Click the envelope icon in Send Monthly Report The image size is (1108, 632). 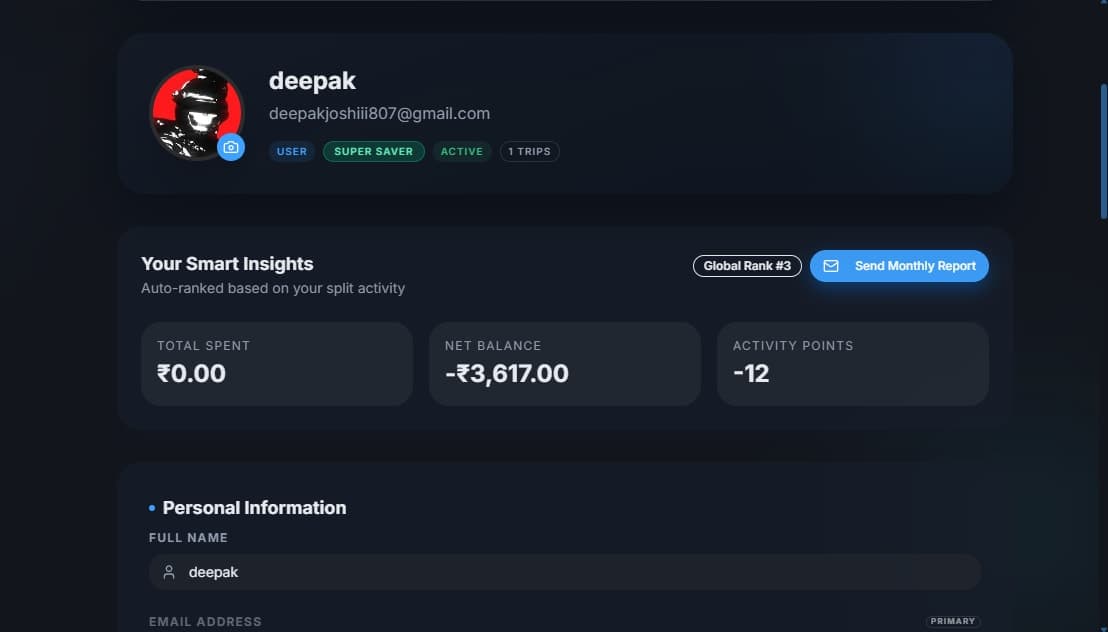(831, 266)
